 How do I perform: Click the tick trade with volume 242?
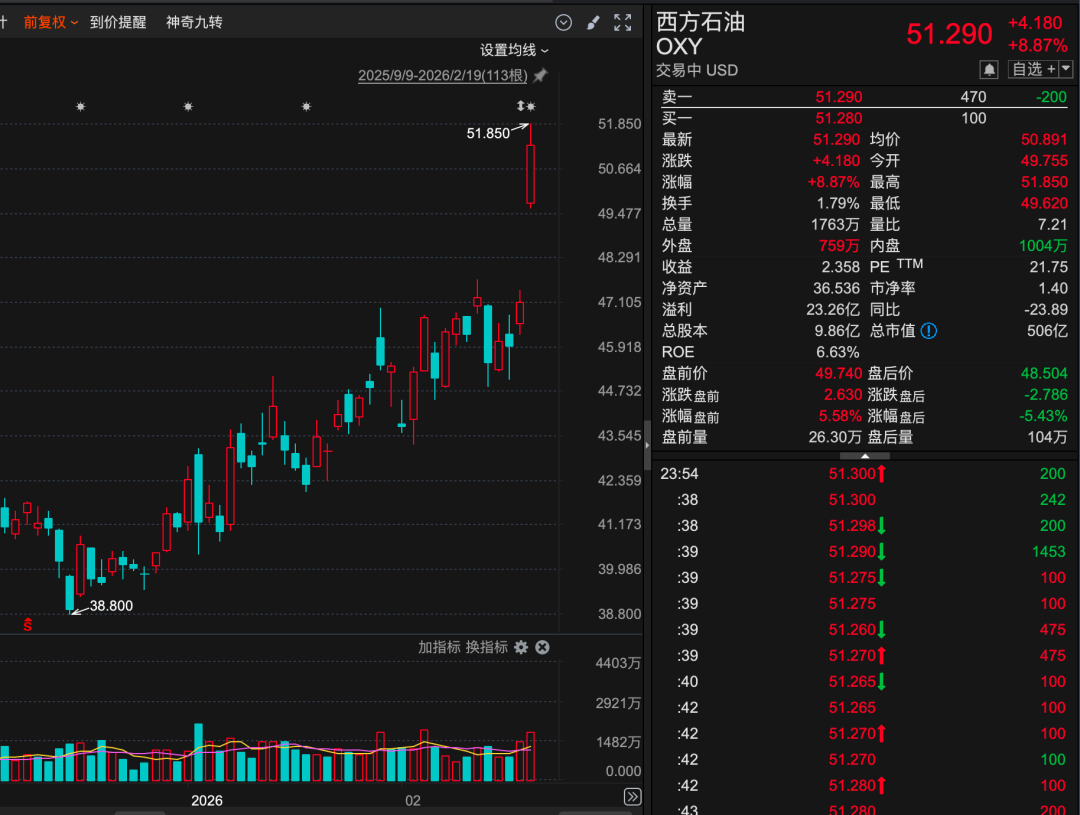tap(863, 500)
